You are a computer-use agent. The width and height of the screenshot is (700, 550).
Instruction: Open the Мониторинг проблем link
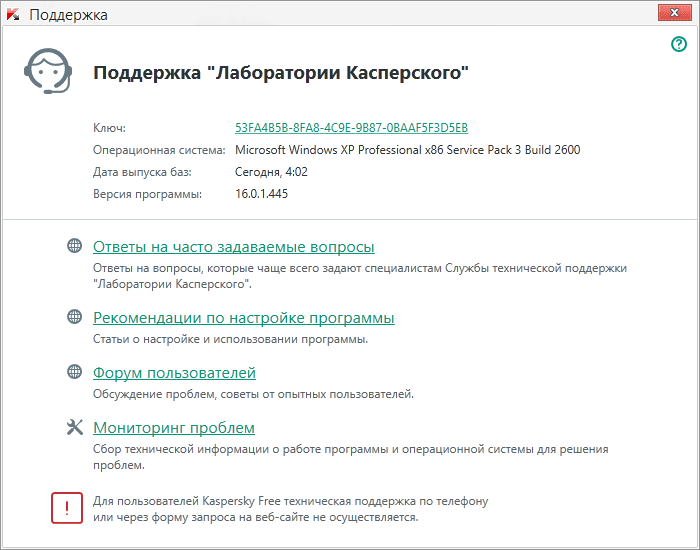[x=174, y=428]
